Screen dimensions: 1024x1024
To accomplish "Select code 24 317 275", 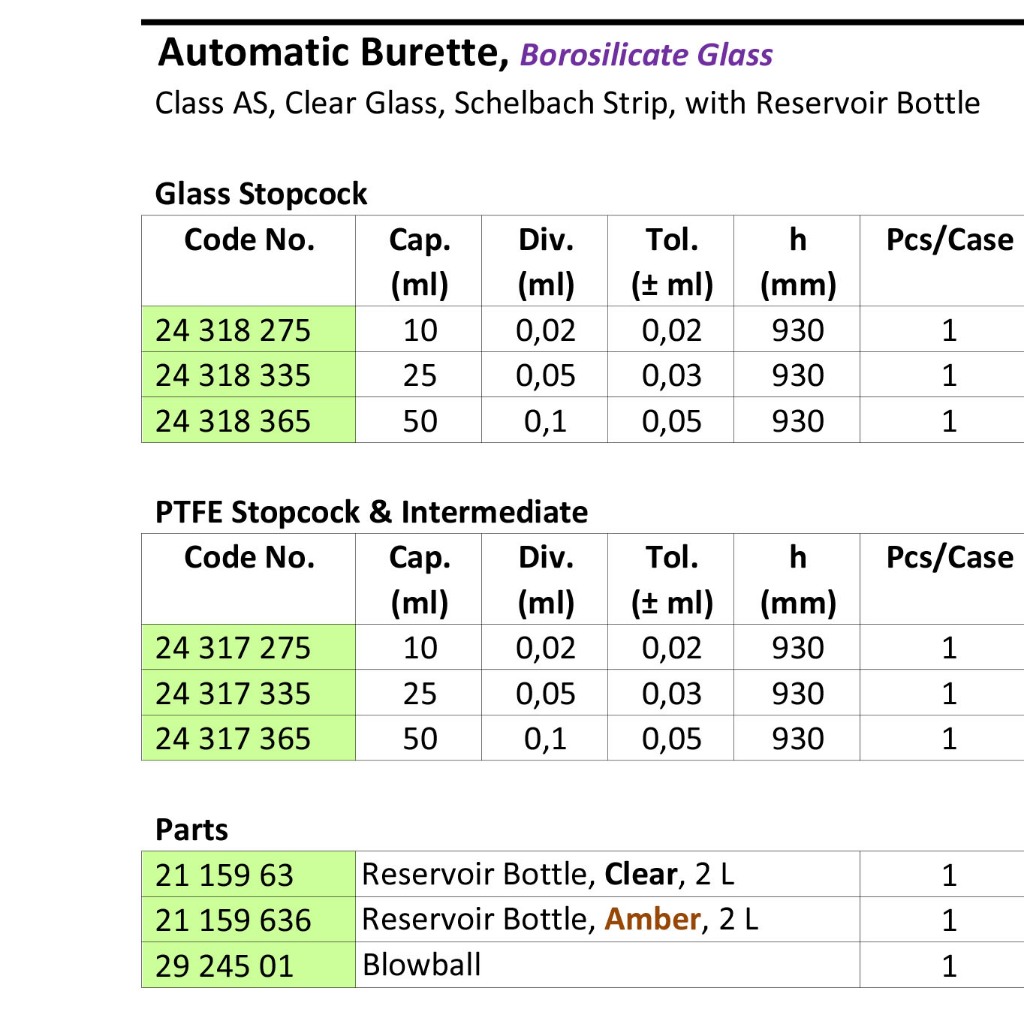I will click(233, 648).
